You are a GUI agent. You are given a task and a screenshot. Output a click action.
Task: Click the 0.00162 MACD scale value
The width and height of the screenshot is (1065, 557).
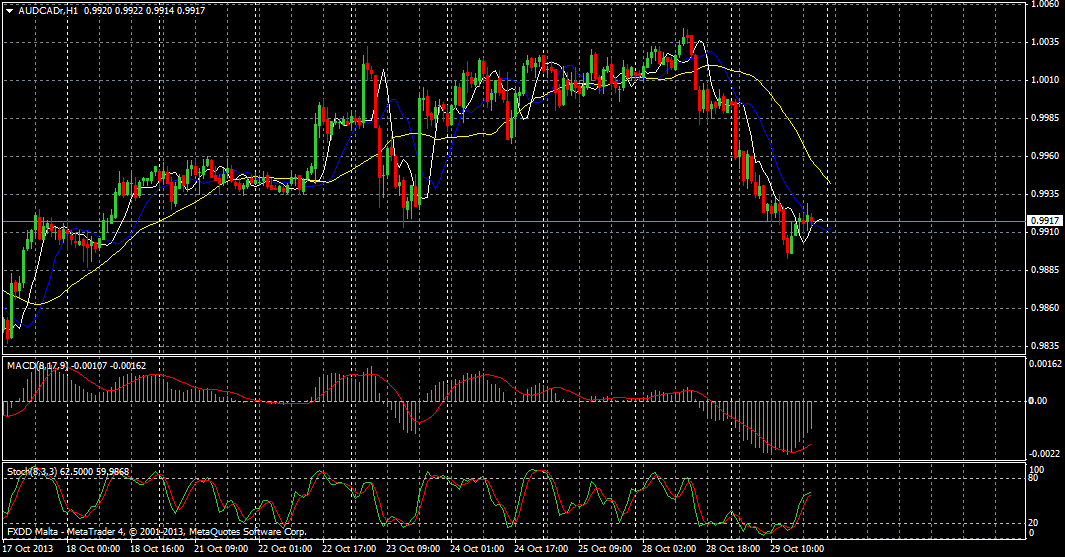tap(1045, 364)
